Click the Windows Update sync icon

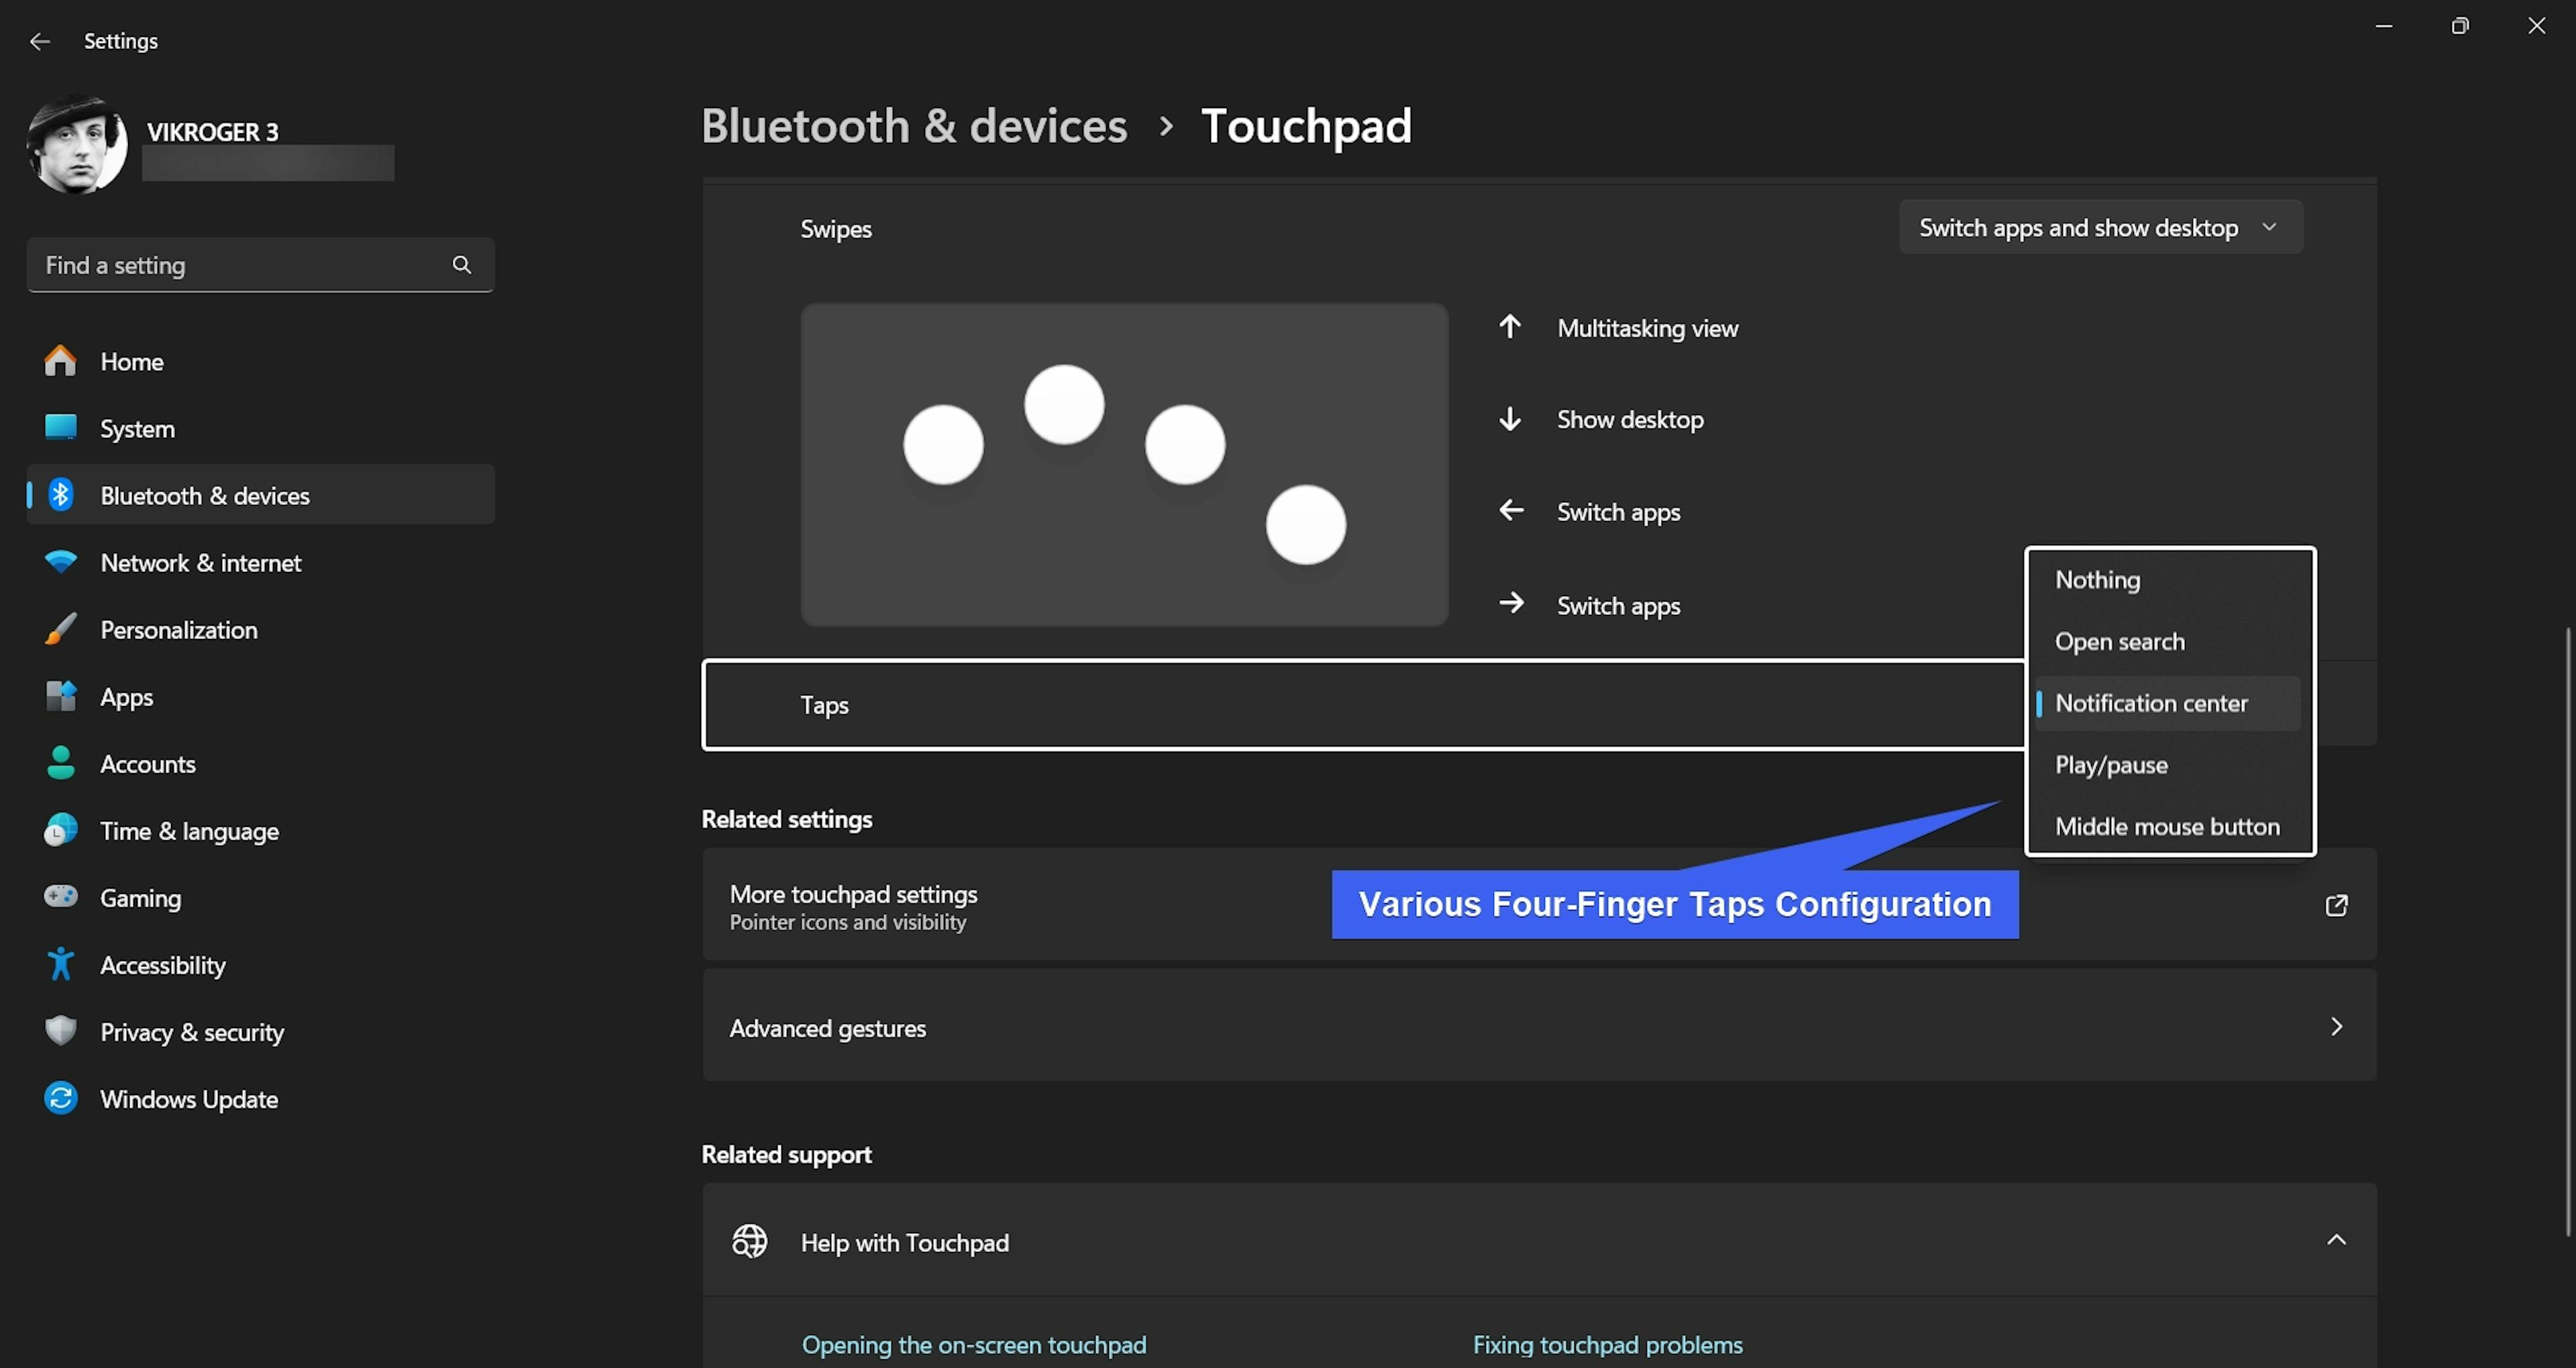(x=60, y=1098)
